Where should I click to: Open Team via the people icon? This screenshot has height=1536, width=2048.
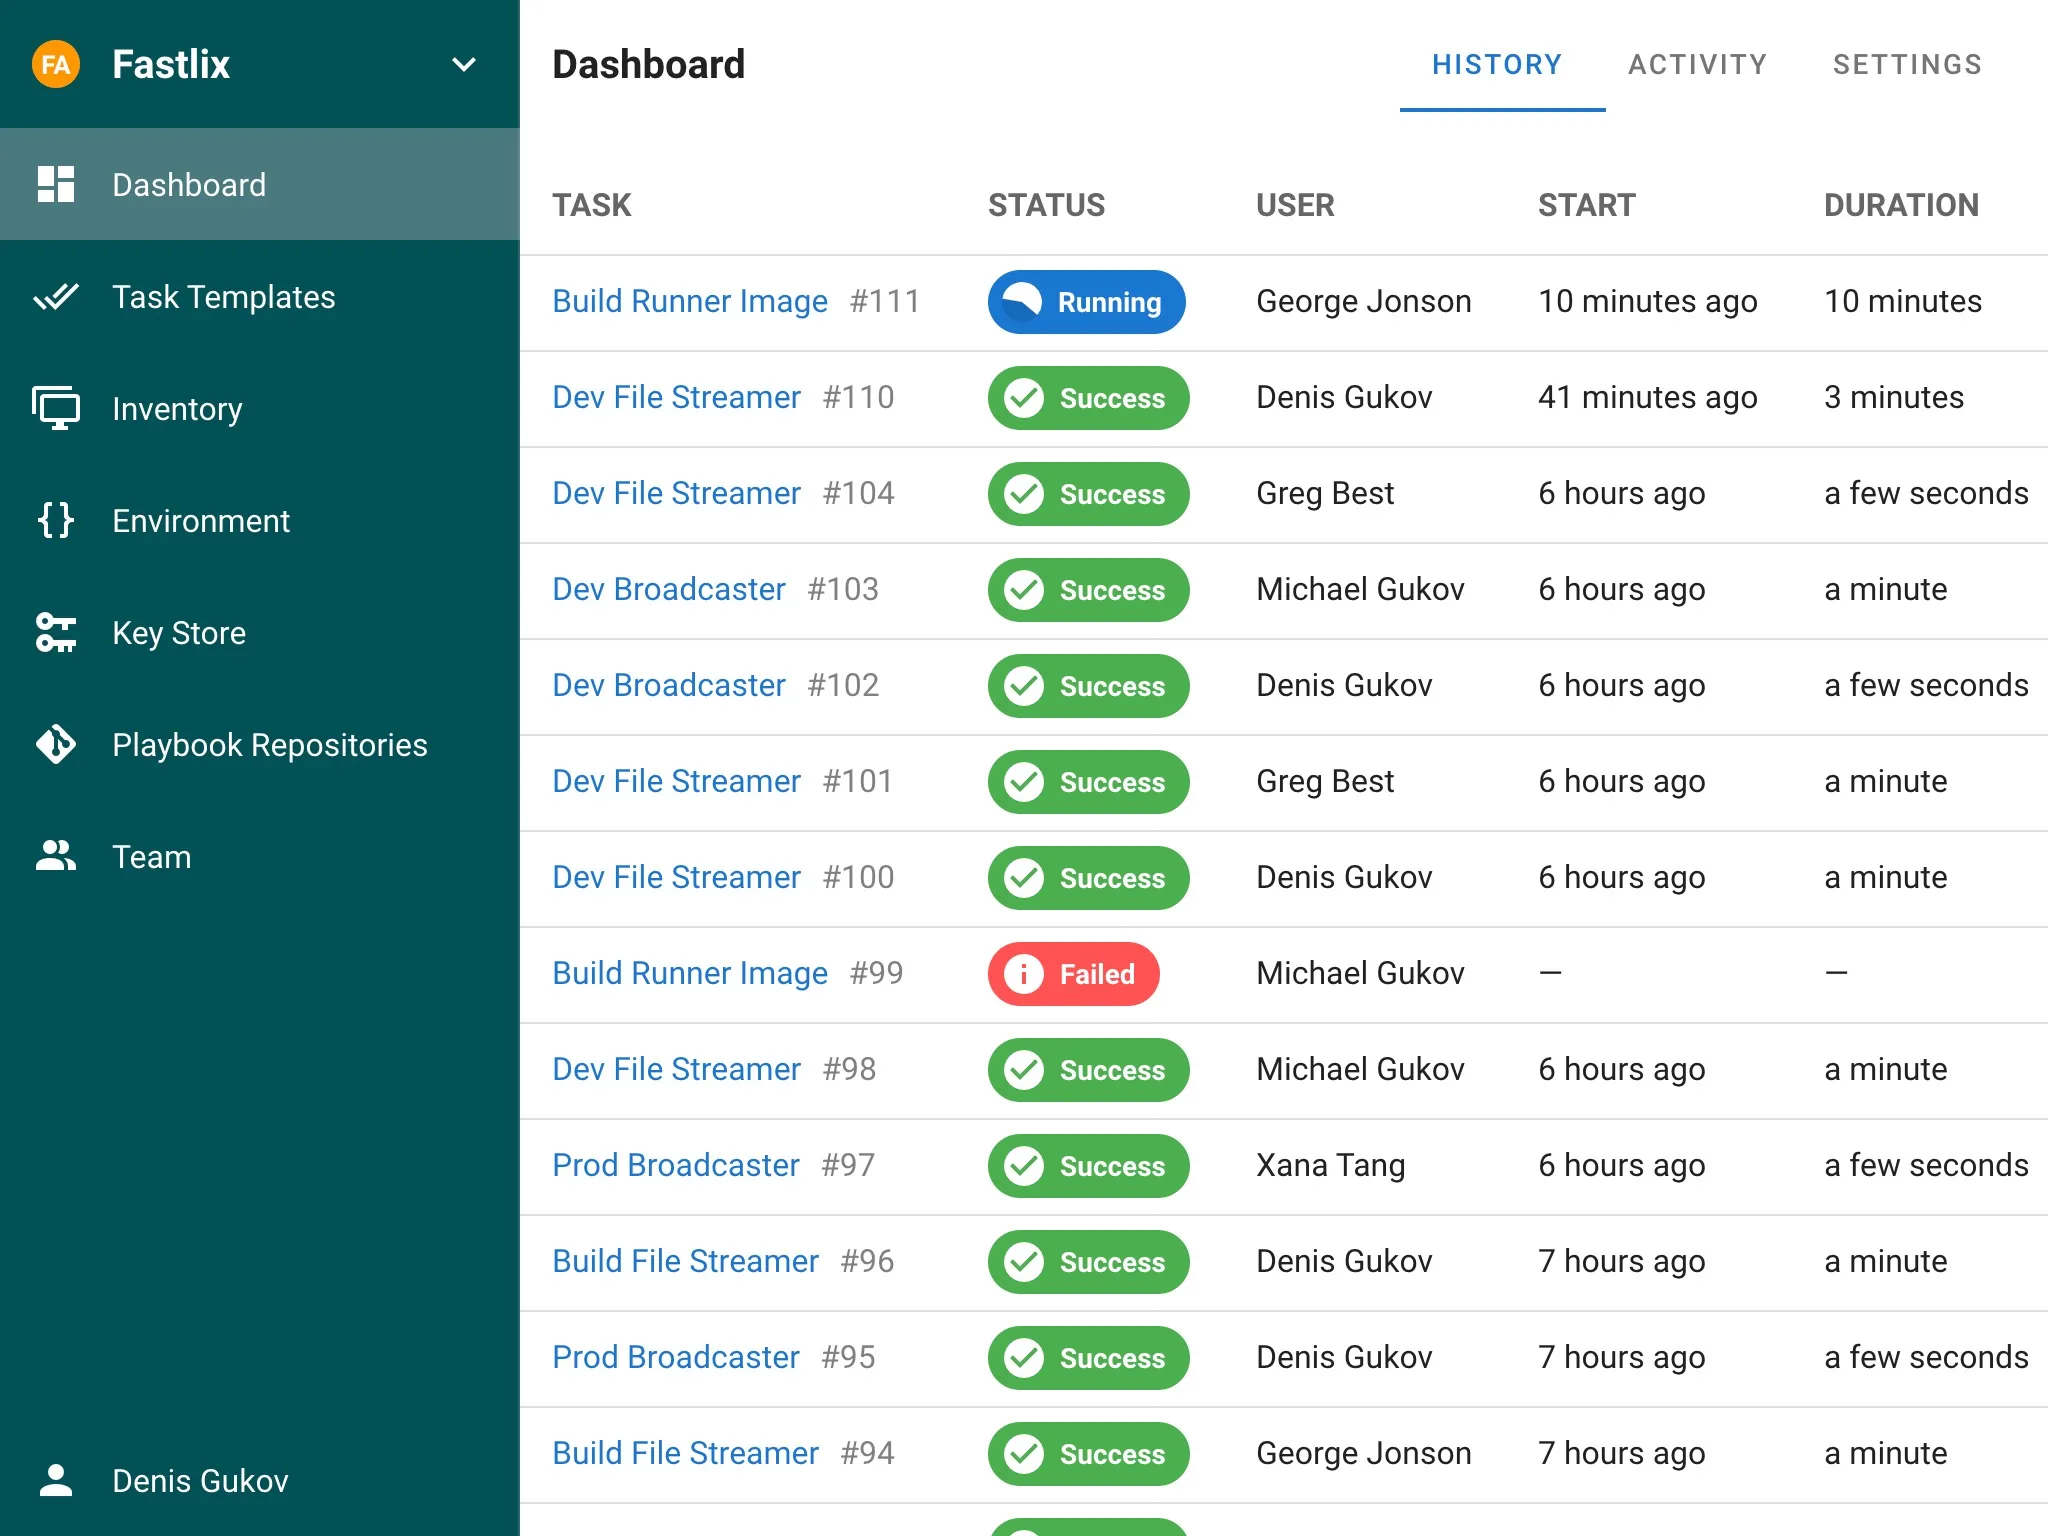click(55, 856)
